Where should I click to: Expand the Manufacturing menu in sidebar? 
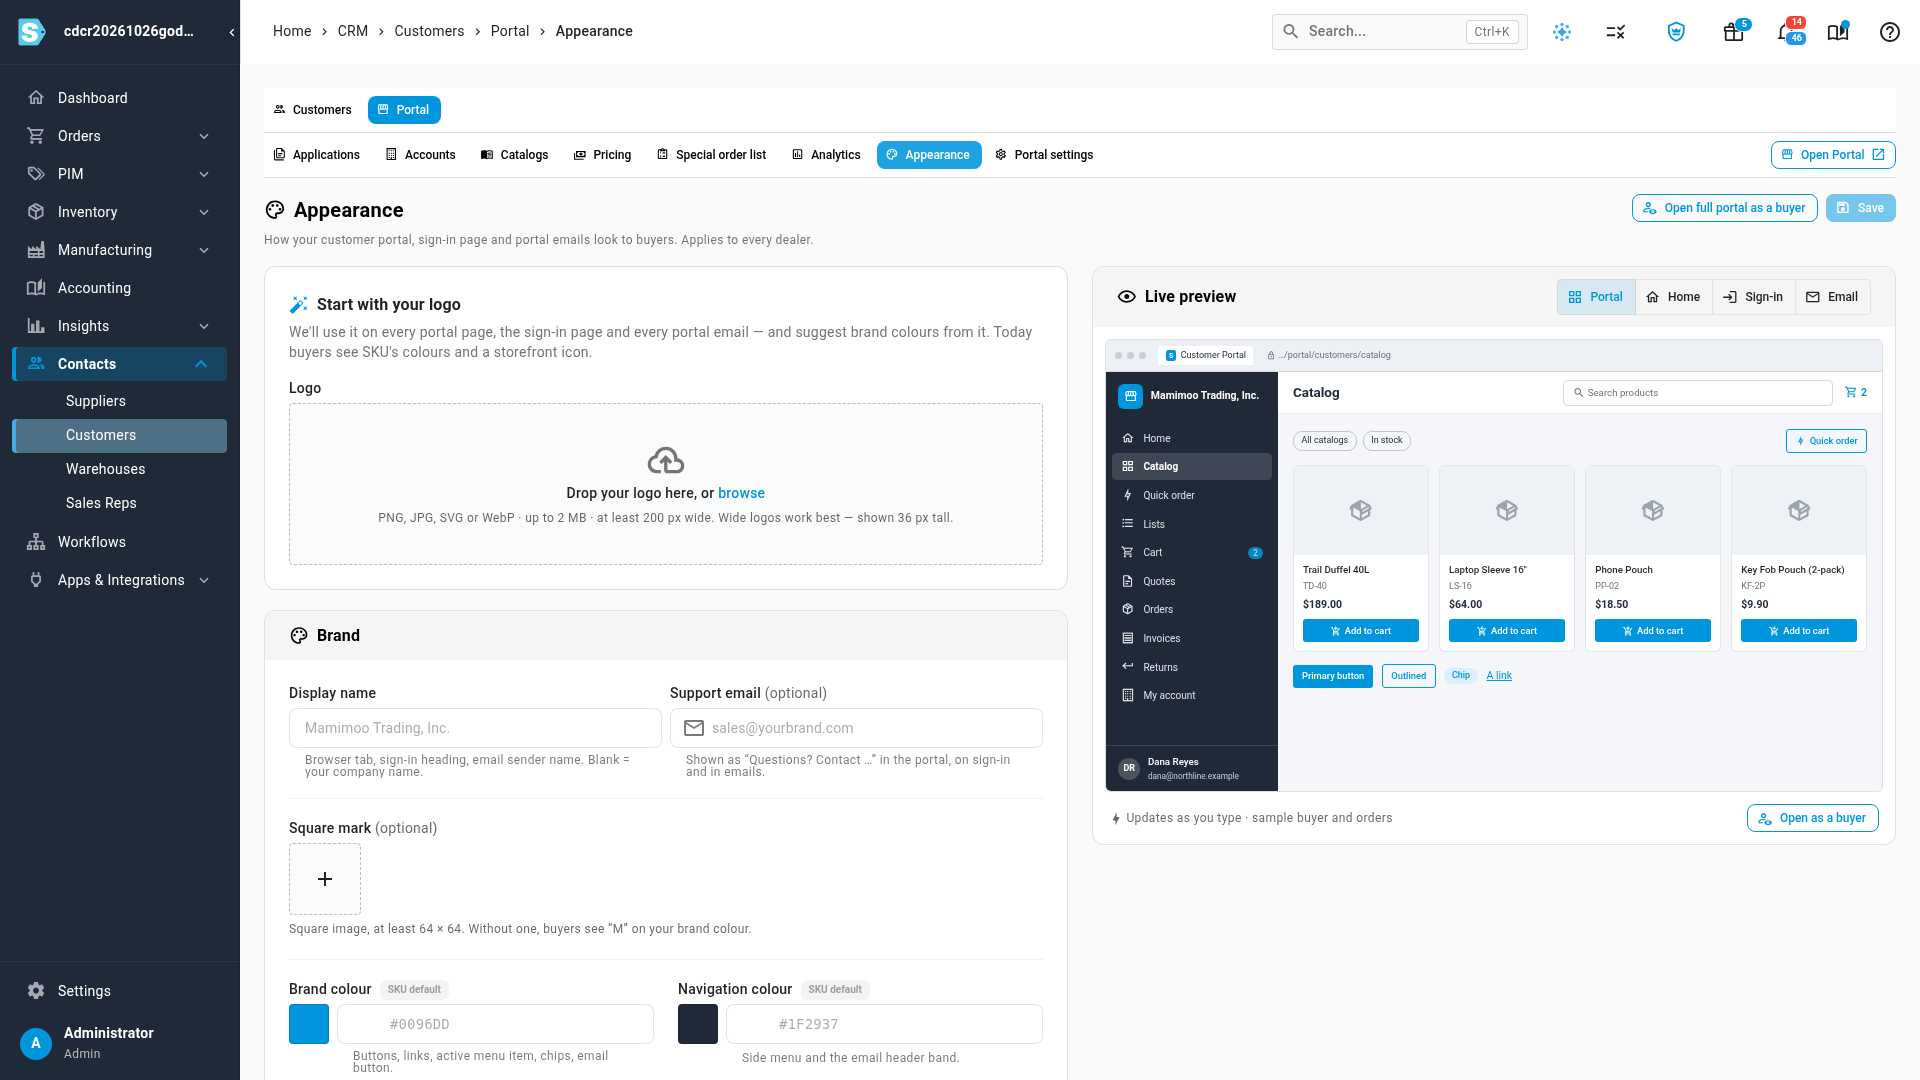coord(204,250)
